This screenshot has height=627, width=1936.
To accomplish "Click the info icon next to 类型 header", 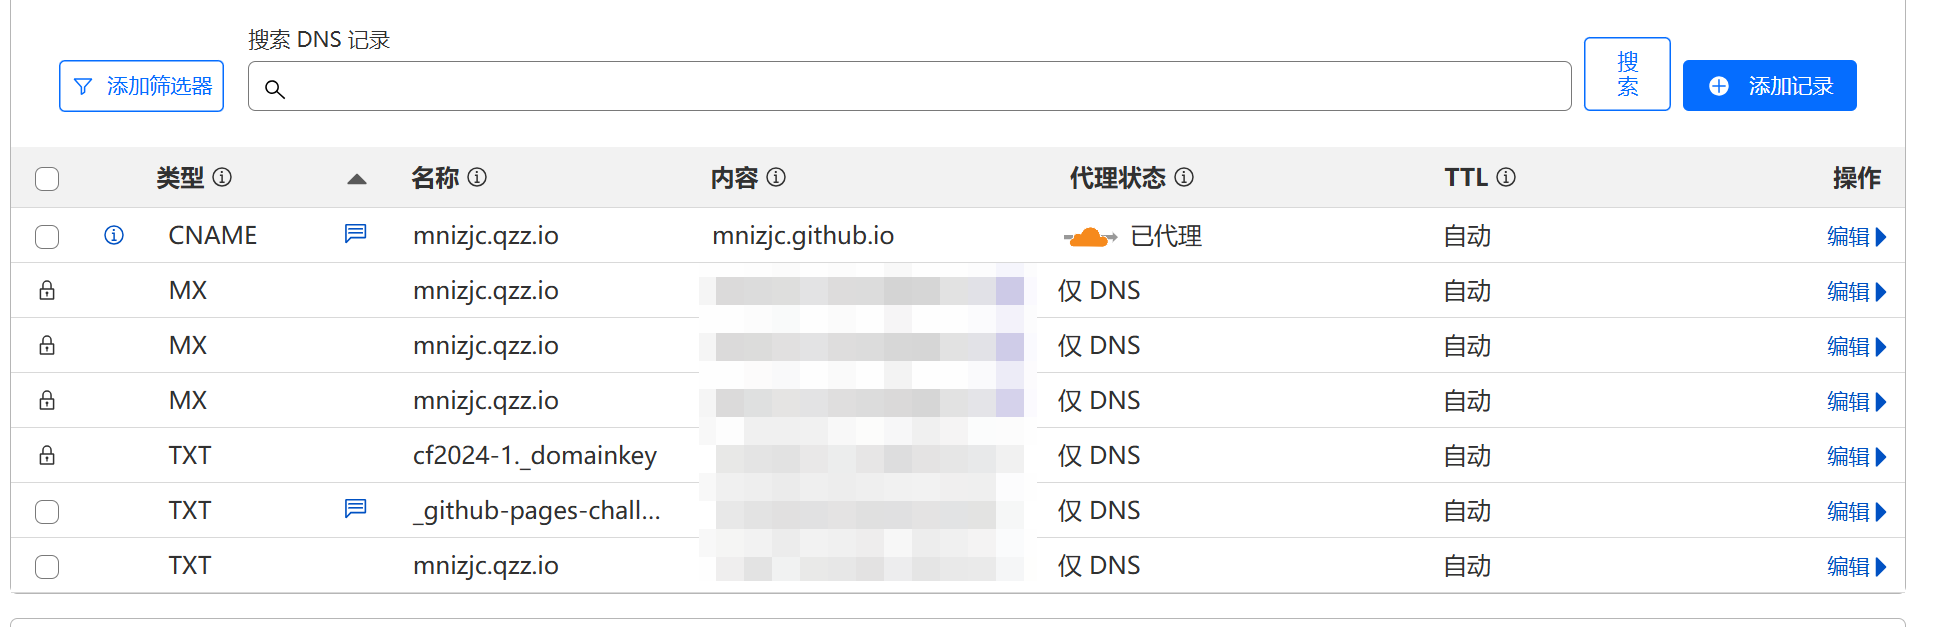I will pos(222,177).
